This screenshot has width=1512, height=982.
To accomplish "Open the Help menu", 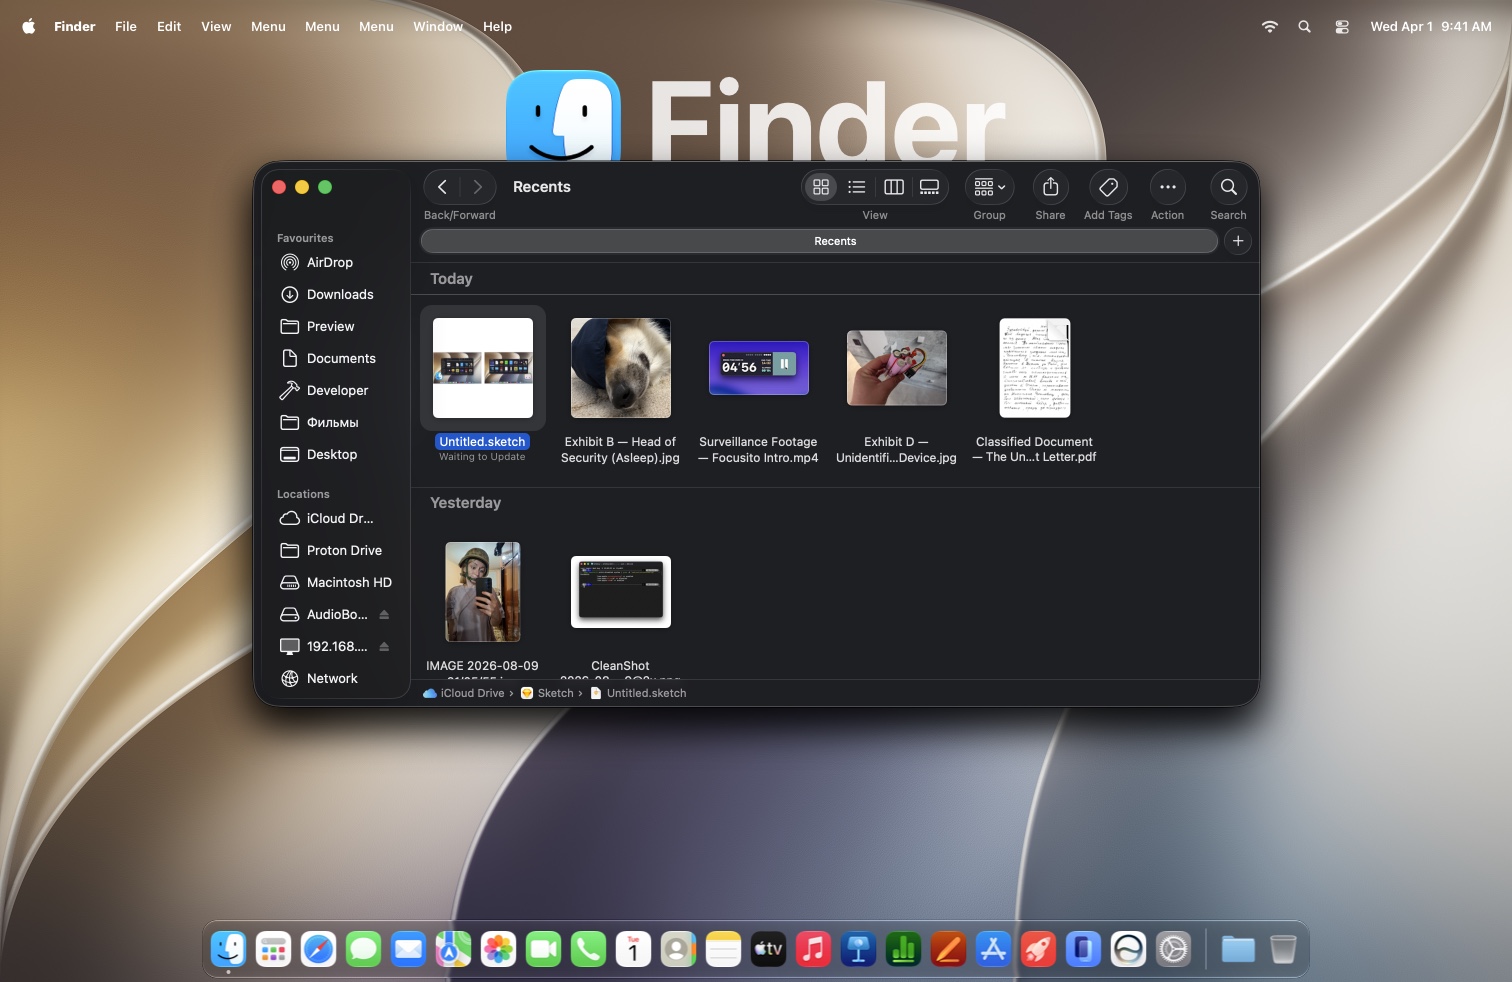I will [497, 27].
